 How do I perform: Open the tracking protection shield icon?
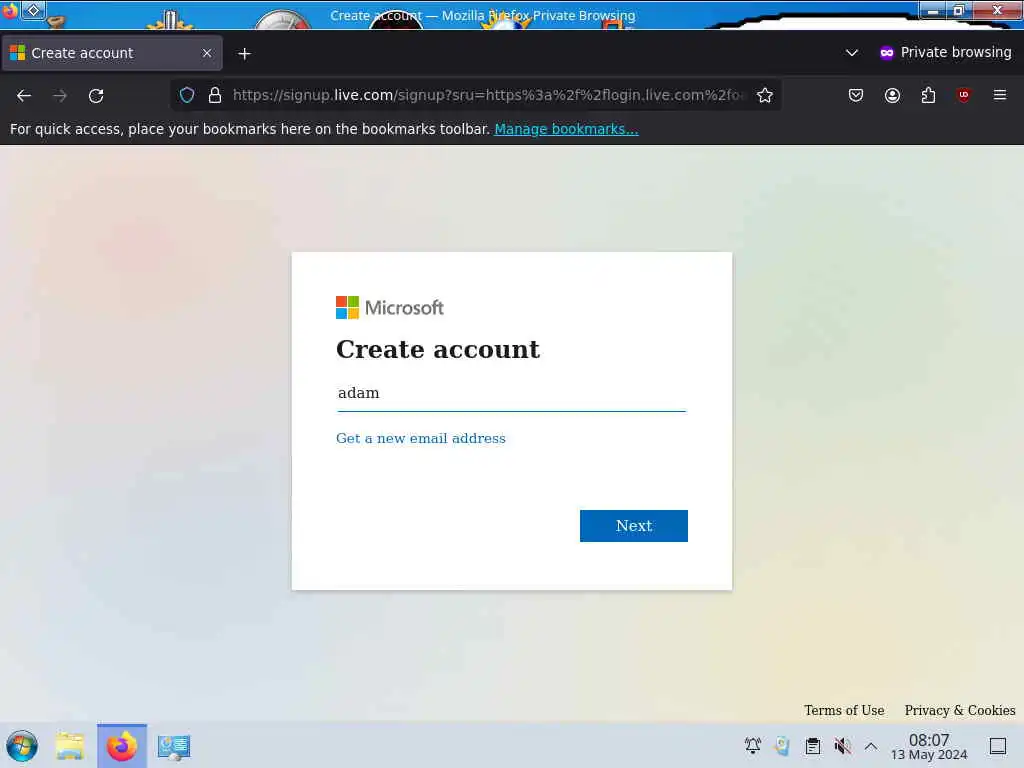[187, 95]
